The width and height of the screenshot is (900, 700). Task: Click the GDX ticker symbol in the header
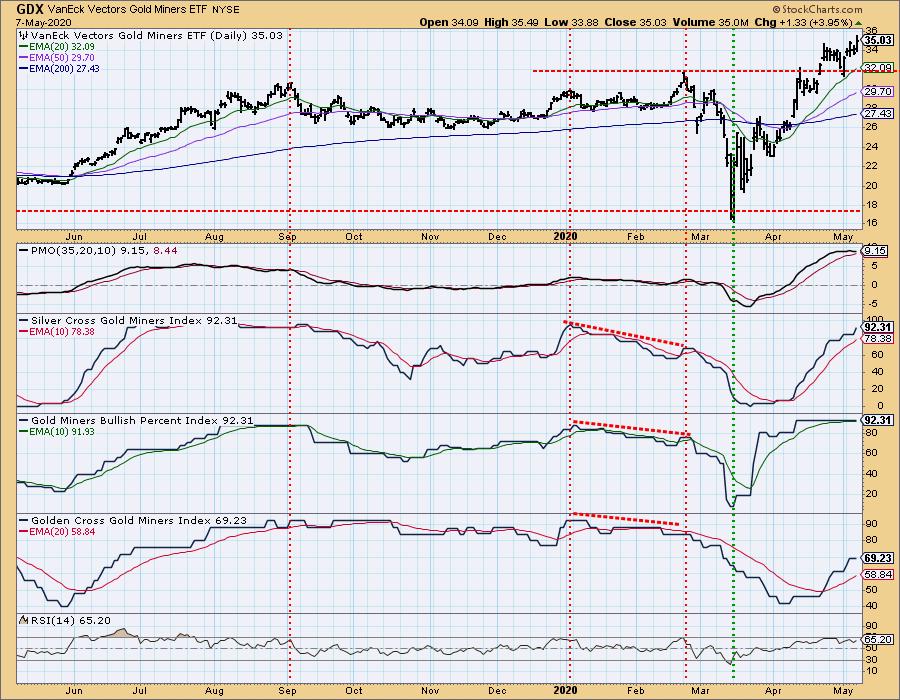point(30,9)
